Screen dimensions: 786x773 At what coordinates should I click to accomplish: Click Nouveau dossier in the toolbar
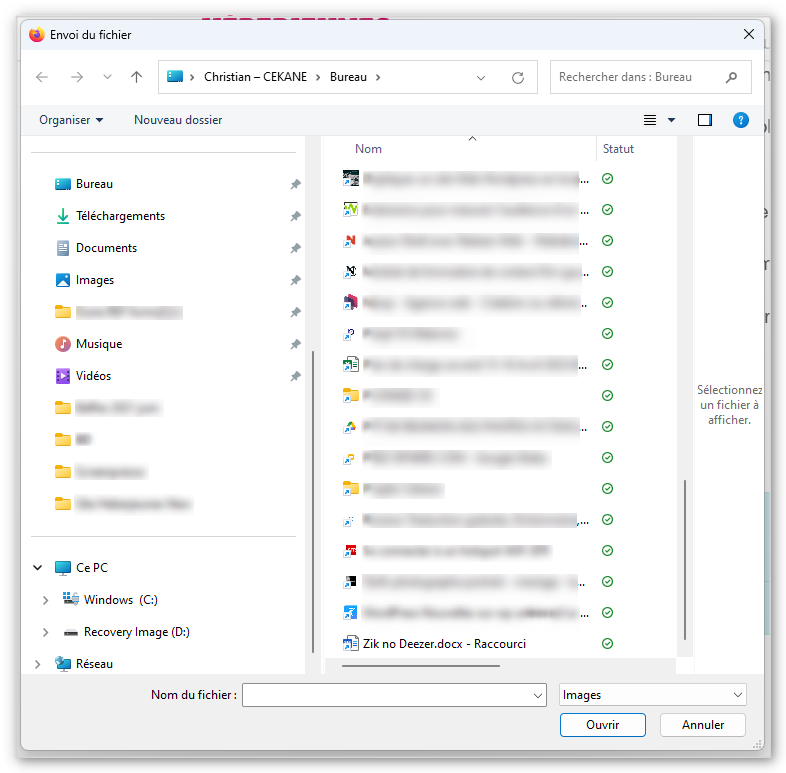click(178, 120)
